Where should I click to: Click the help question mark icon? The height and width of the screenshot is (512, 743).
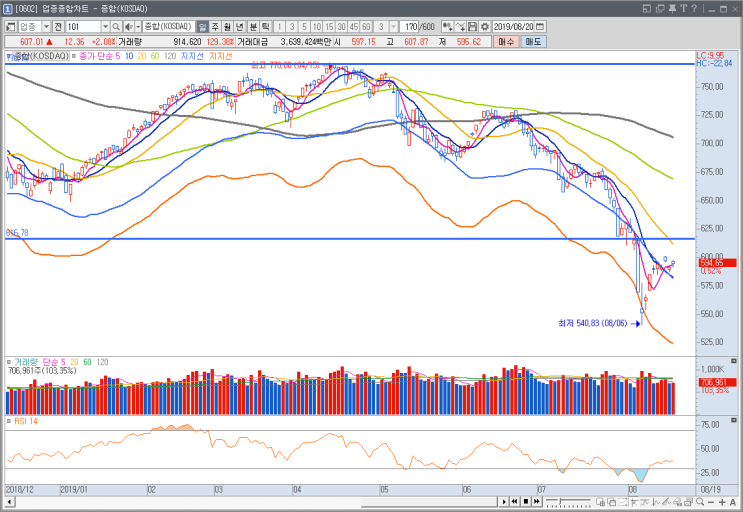[694, 9]
